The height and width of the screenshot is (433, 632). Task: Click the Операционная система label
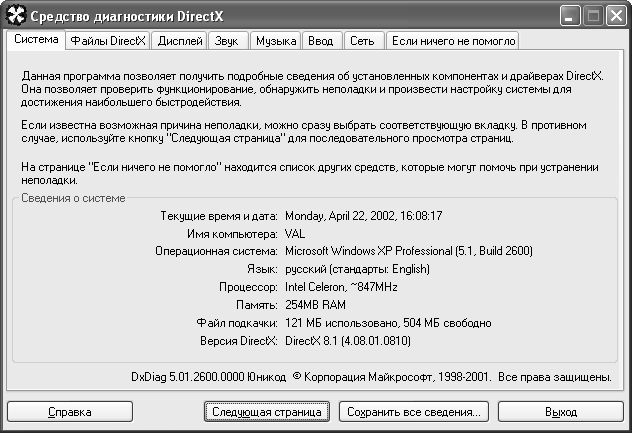tap(216, 251)
